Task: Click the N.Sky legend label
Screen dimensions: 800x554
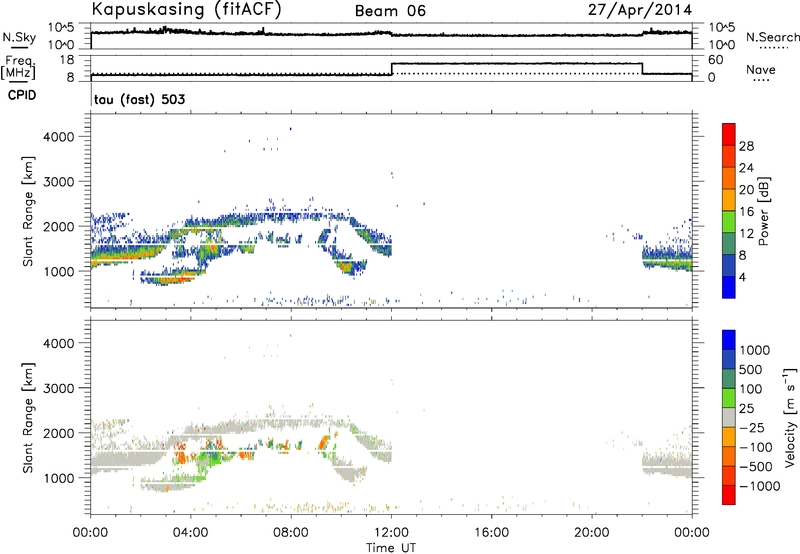Action: 19,37
